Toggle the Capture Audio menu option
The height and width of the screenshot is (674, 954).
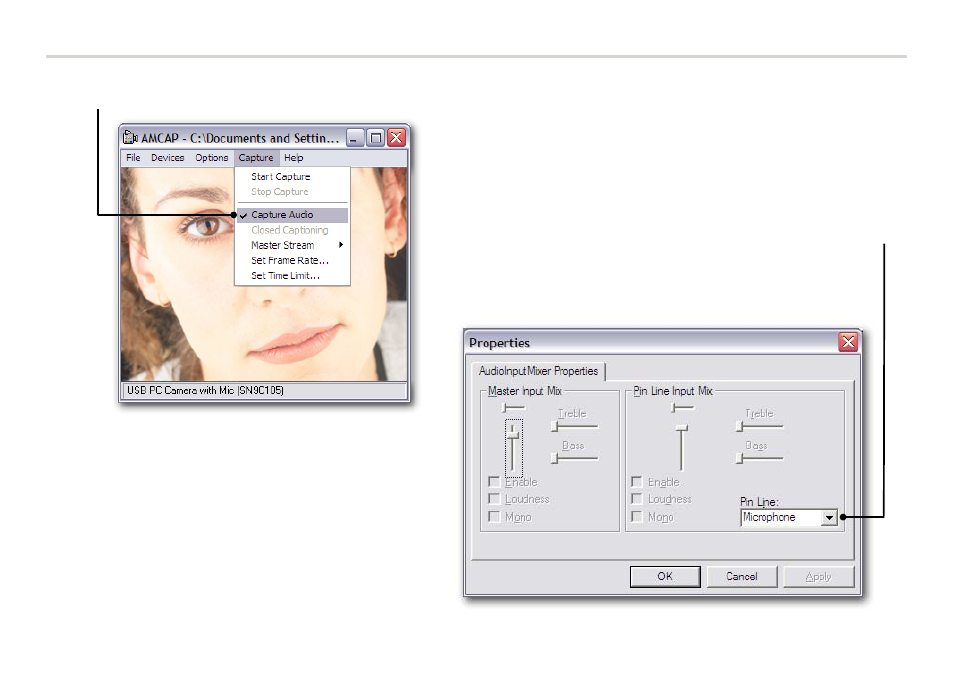point(291,215)
